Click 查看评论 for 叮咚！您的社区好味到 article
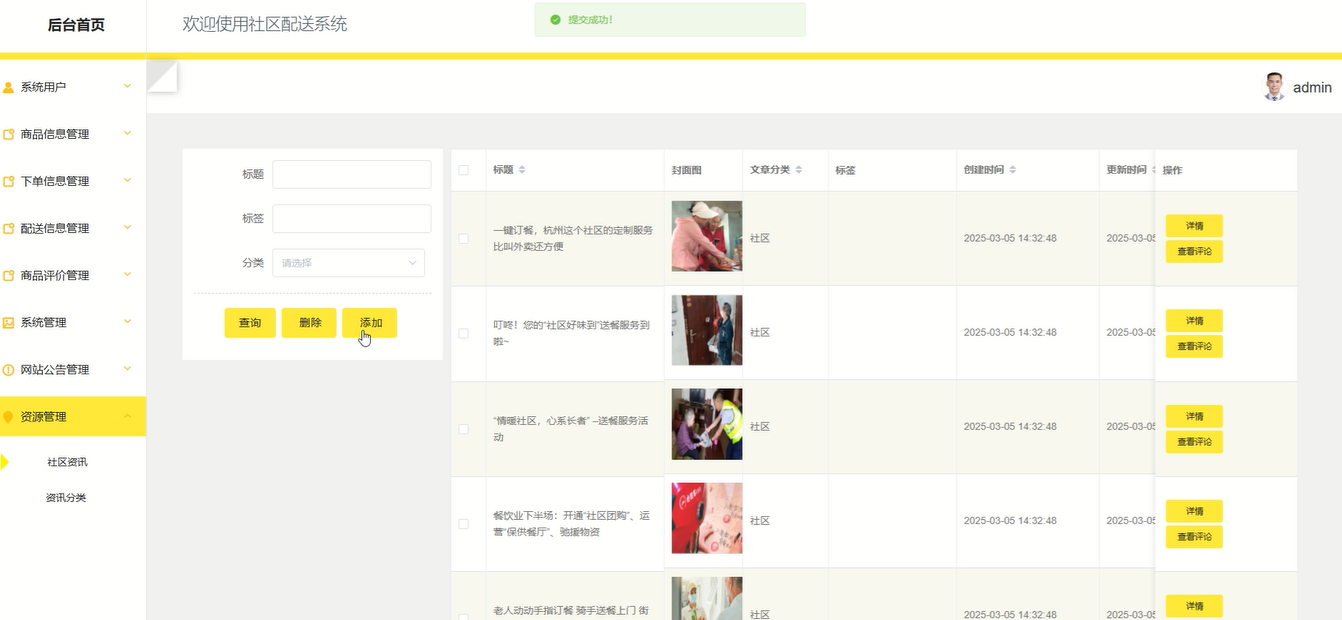The image size is (1342, 620). (1194, 346)
